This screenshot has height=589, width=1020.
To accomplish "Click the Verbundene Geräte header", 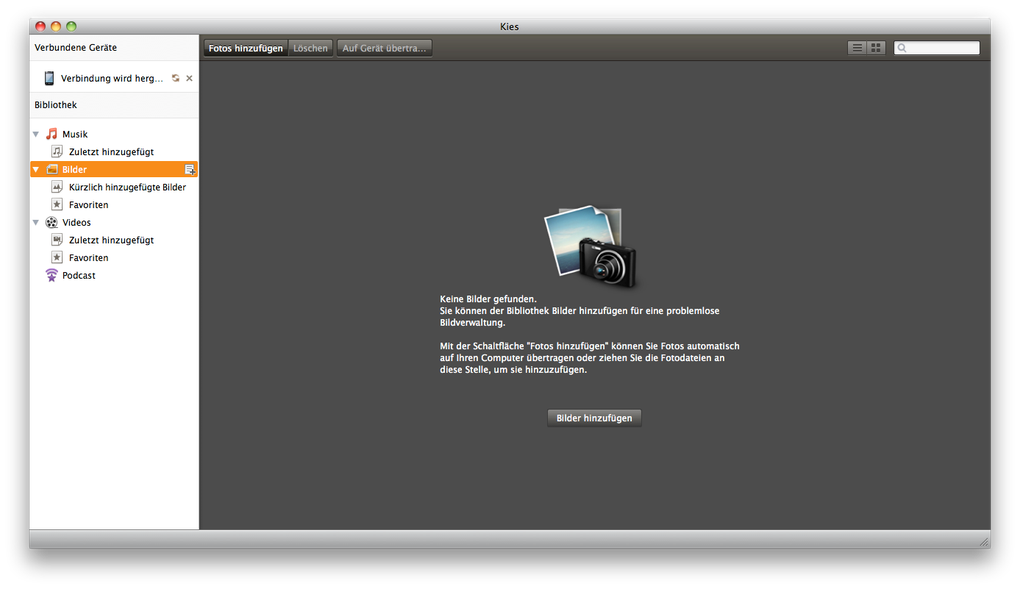I will 75,48.
